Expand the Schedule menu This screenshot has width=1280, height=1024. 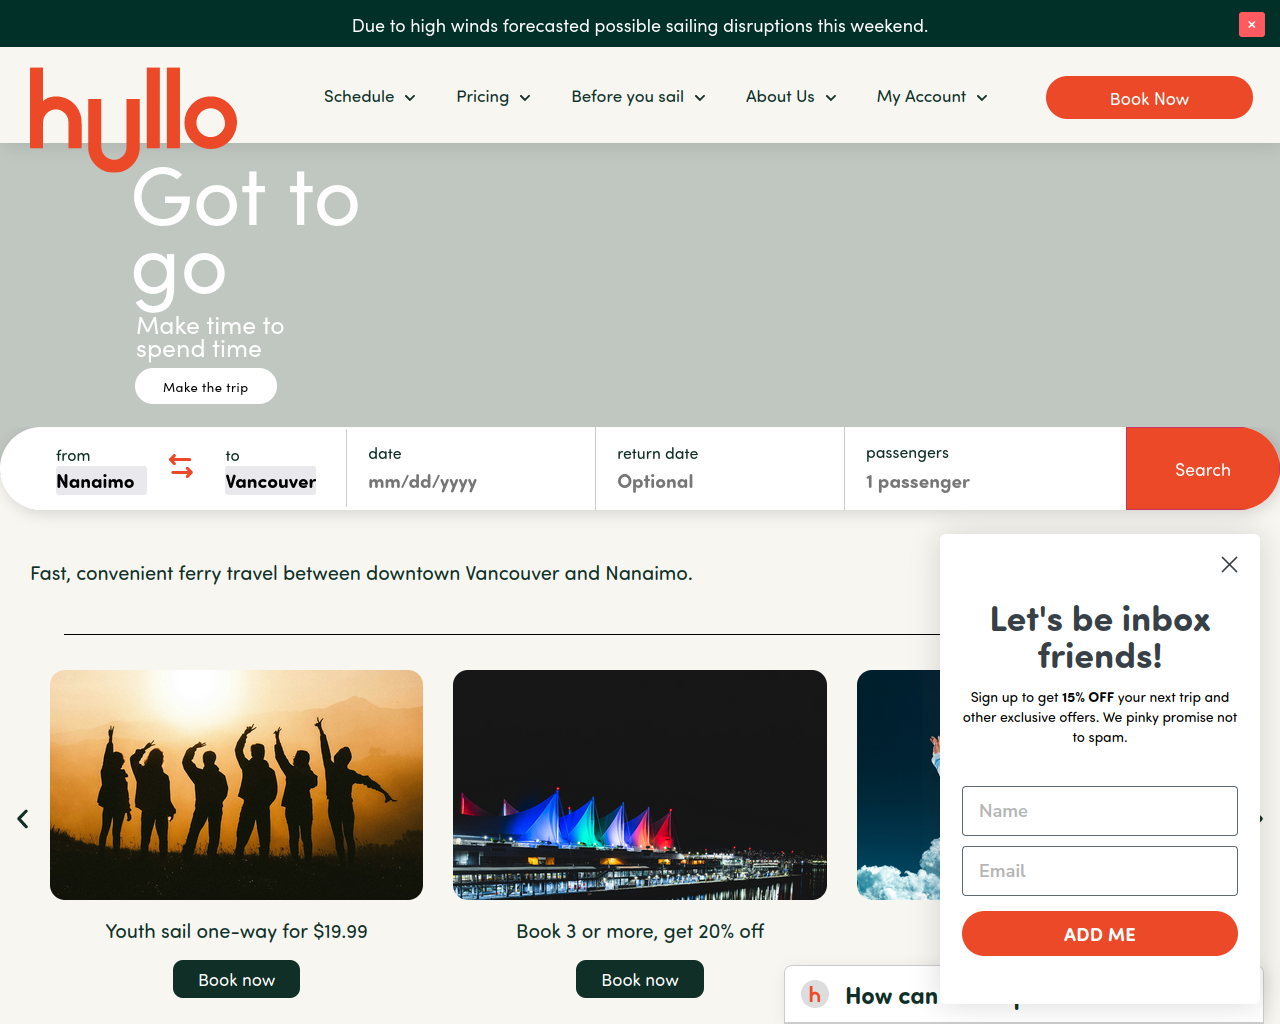(369, 97)
